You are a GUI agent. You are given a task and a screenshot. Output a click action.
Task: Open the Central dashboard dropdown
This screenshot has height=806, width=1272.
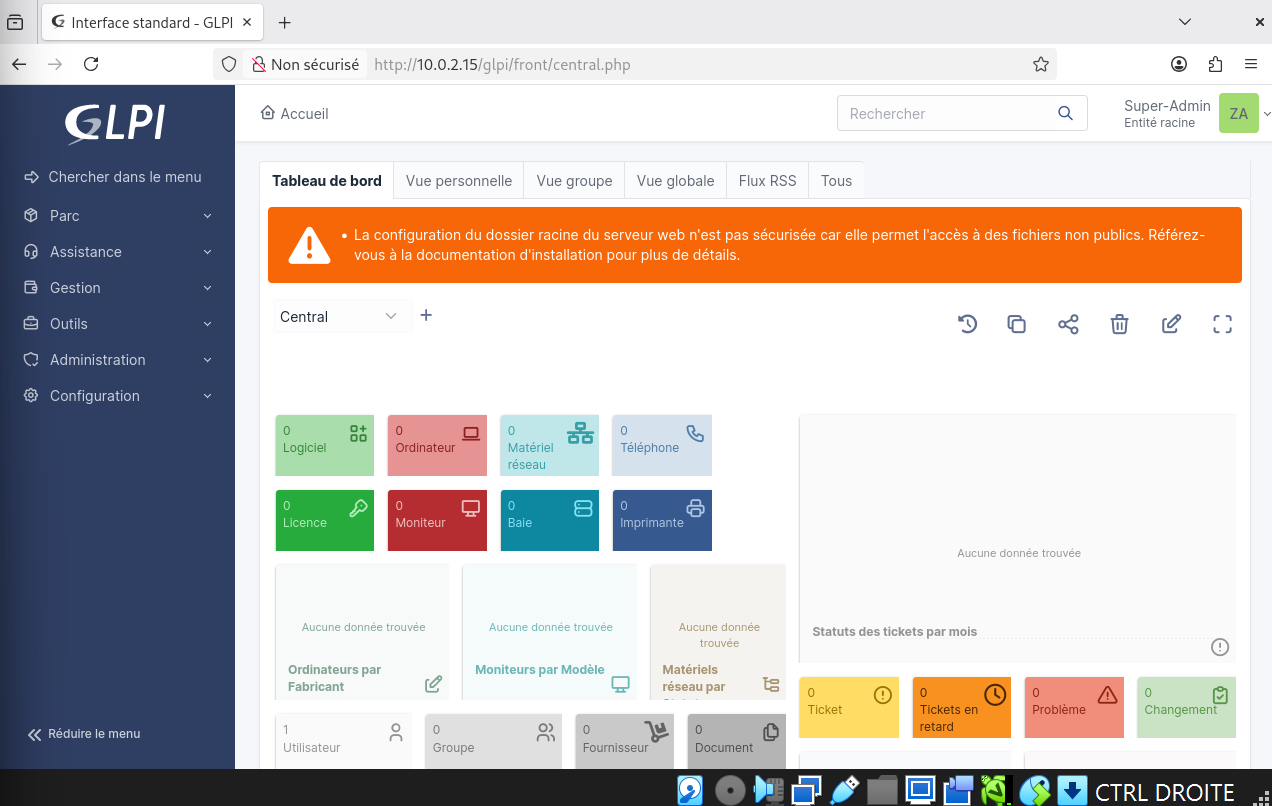coord(342,316)
